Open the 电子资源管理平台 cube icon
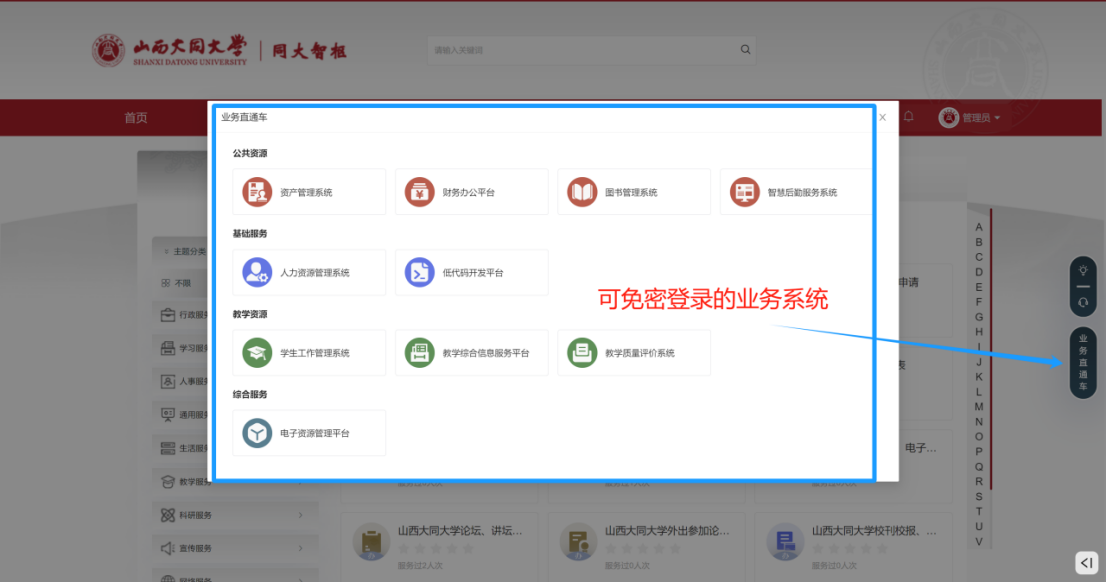The width and height of the screenshot is (1106, 583). [258, 433]
